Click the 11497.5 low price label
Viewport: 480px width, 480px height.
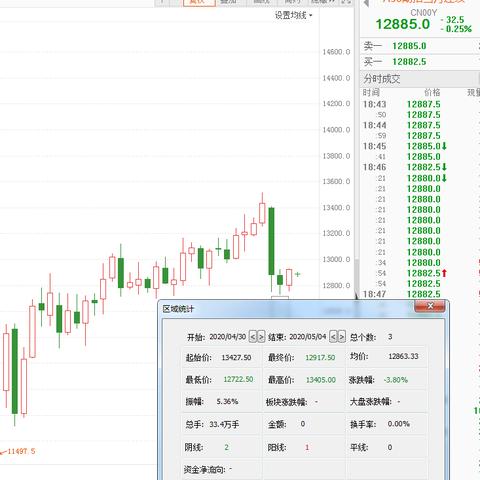point(21,451)
